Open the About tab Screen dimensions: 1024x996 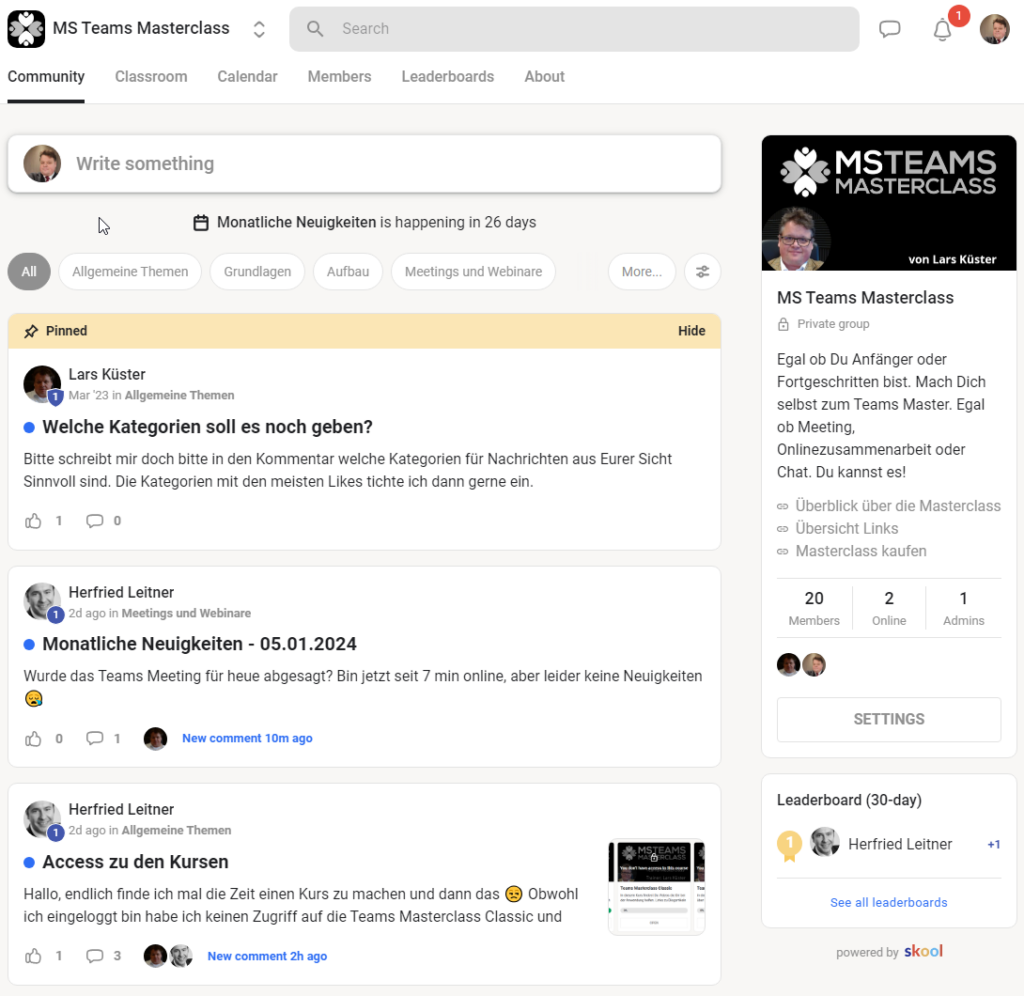(x=545, y=76)
